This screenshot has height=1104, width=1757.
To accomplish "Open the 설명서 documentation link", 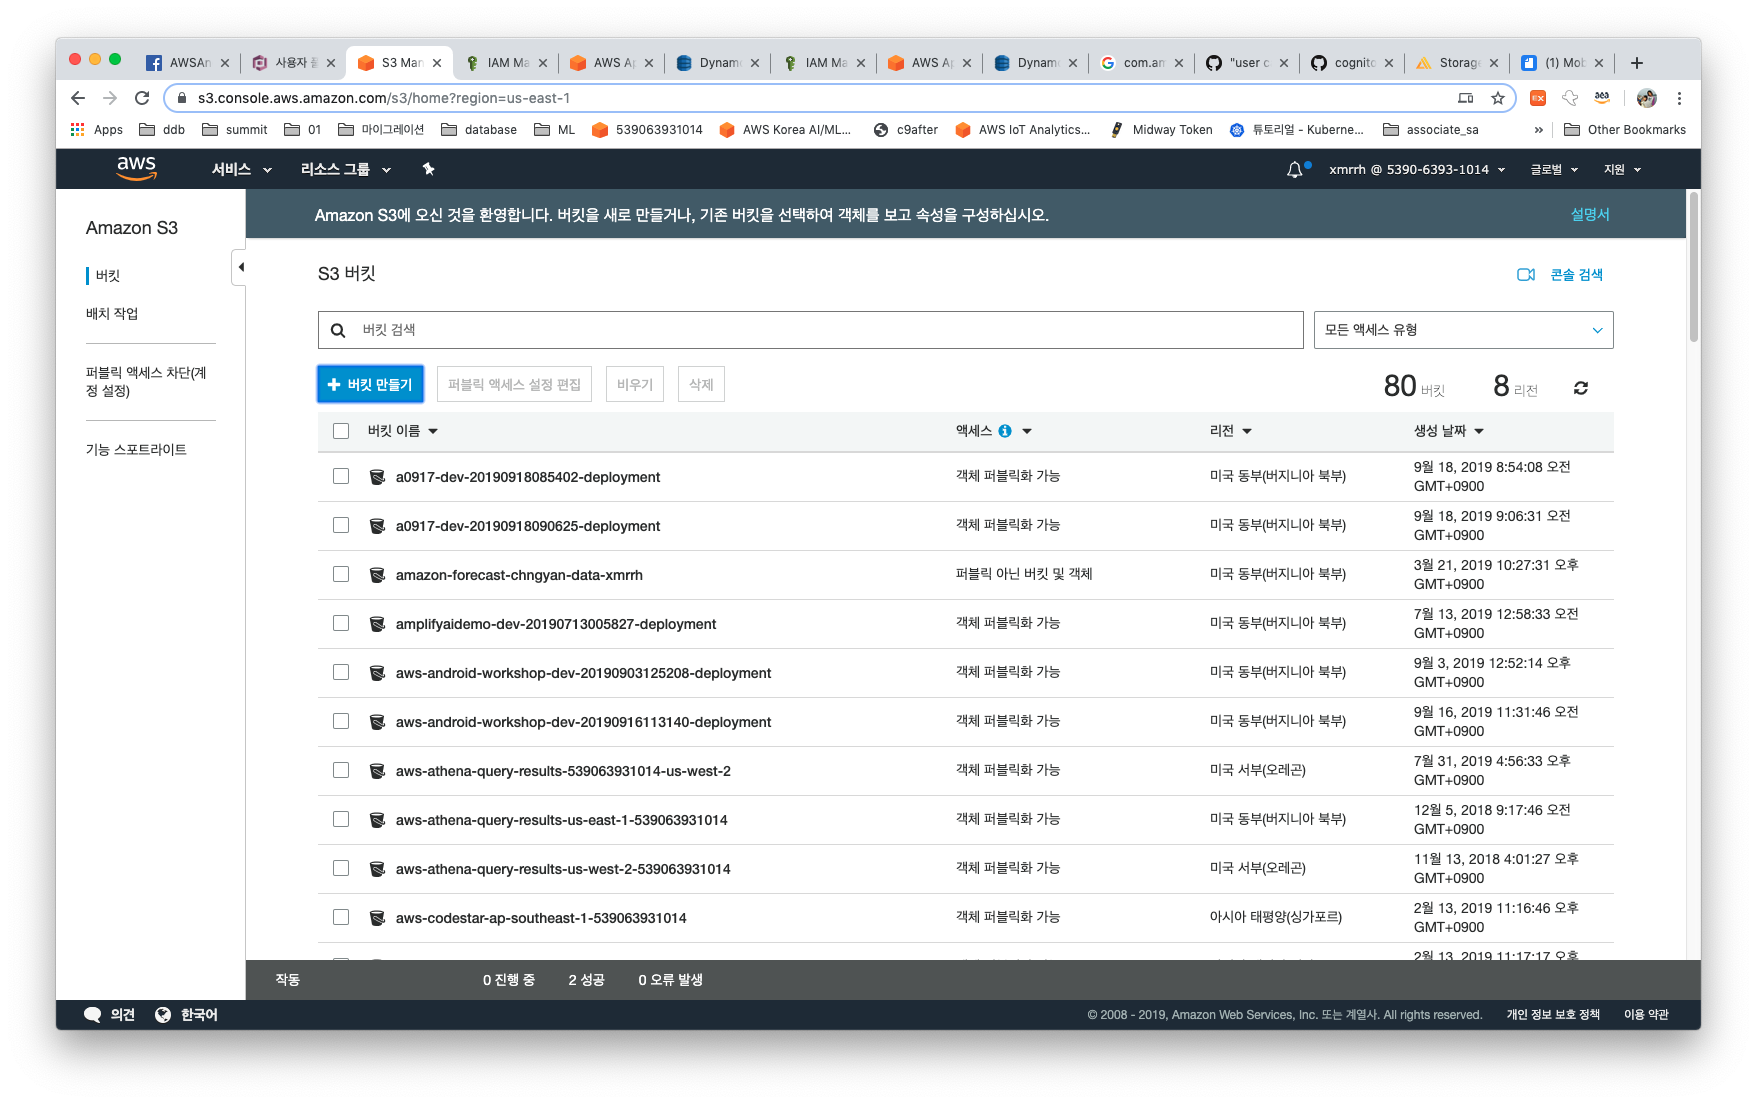I will 1590,215.
